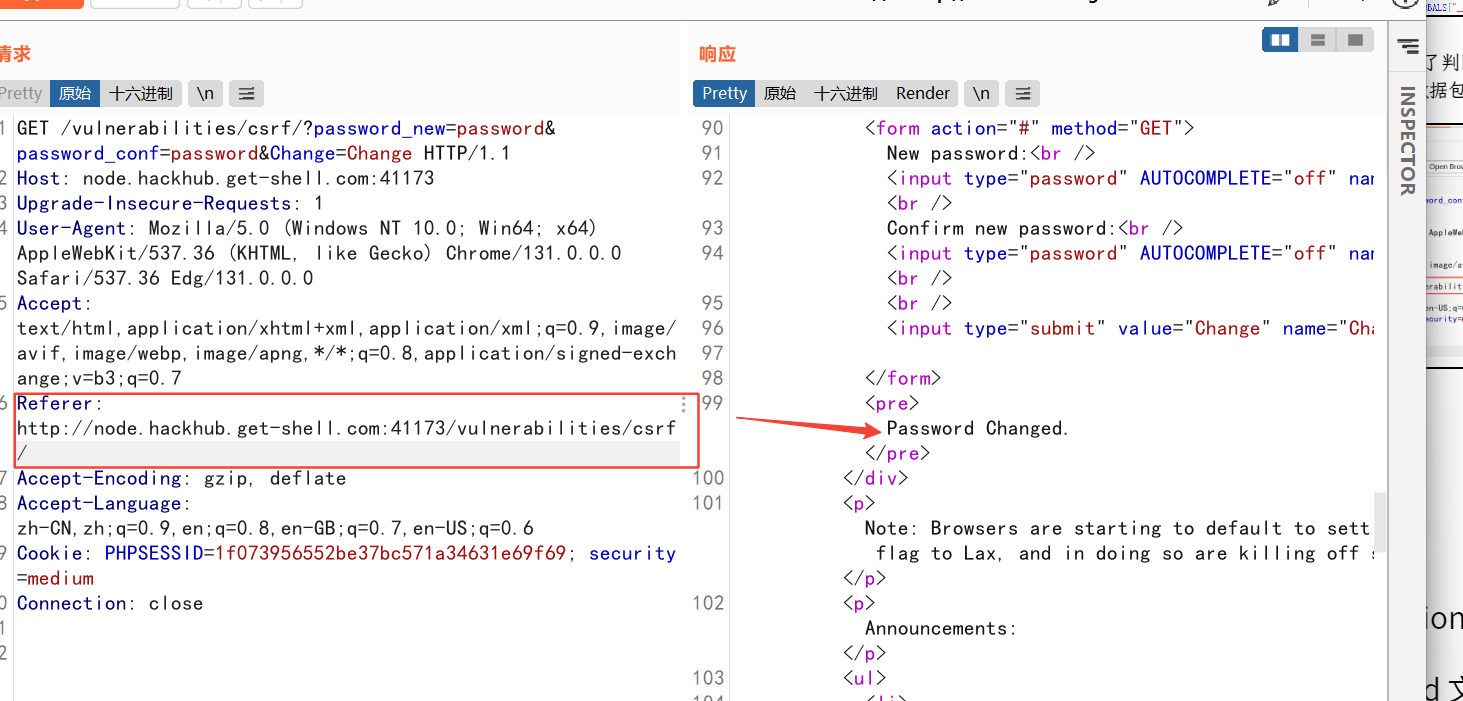Viewport: 1463px width, 701px height.
Task: Expand the vertical INSPECTOR side panel
Action: (x=1407, y=141)
